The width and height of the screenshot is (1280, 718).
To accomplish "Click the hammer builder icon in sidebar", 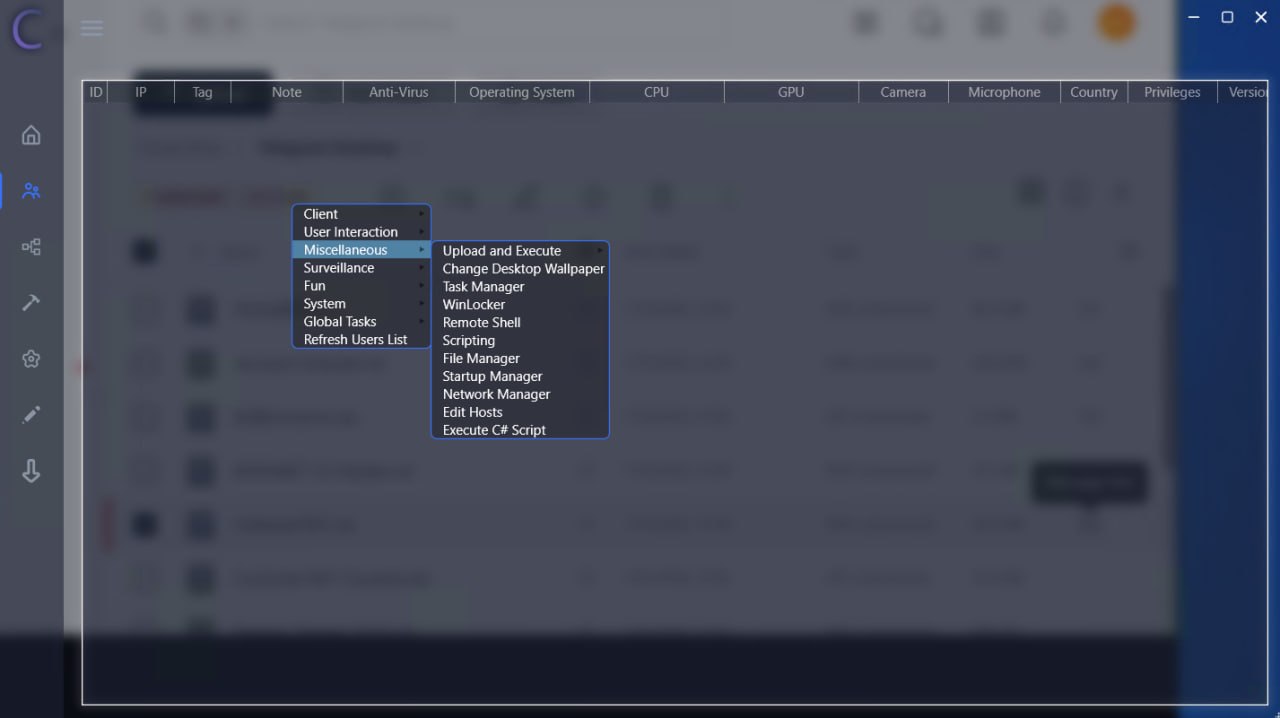I will click(x=31, y=302).
